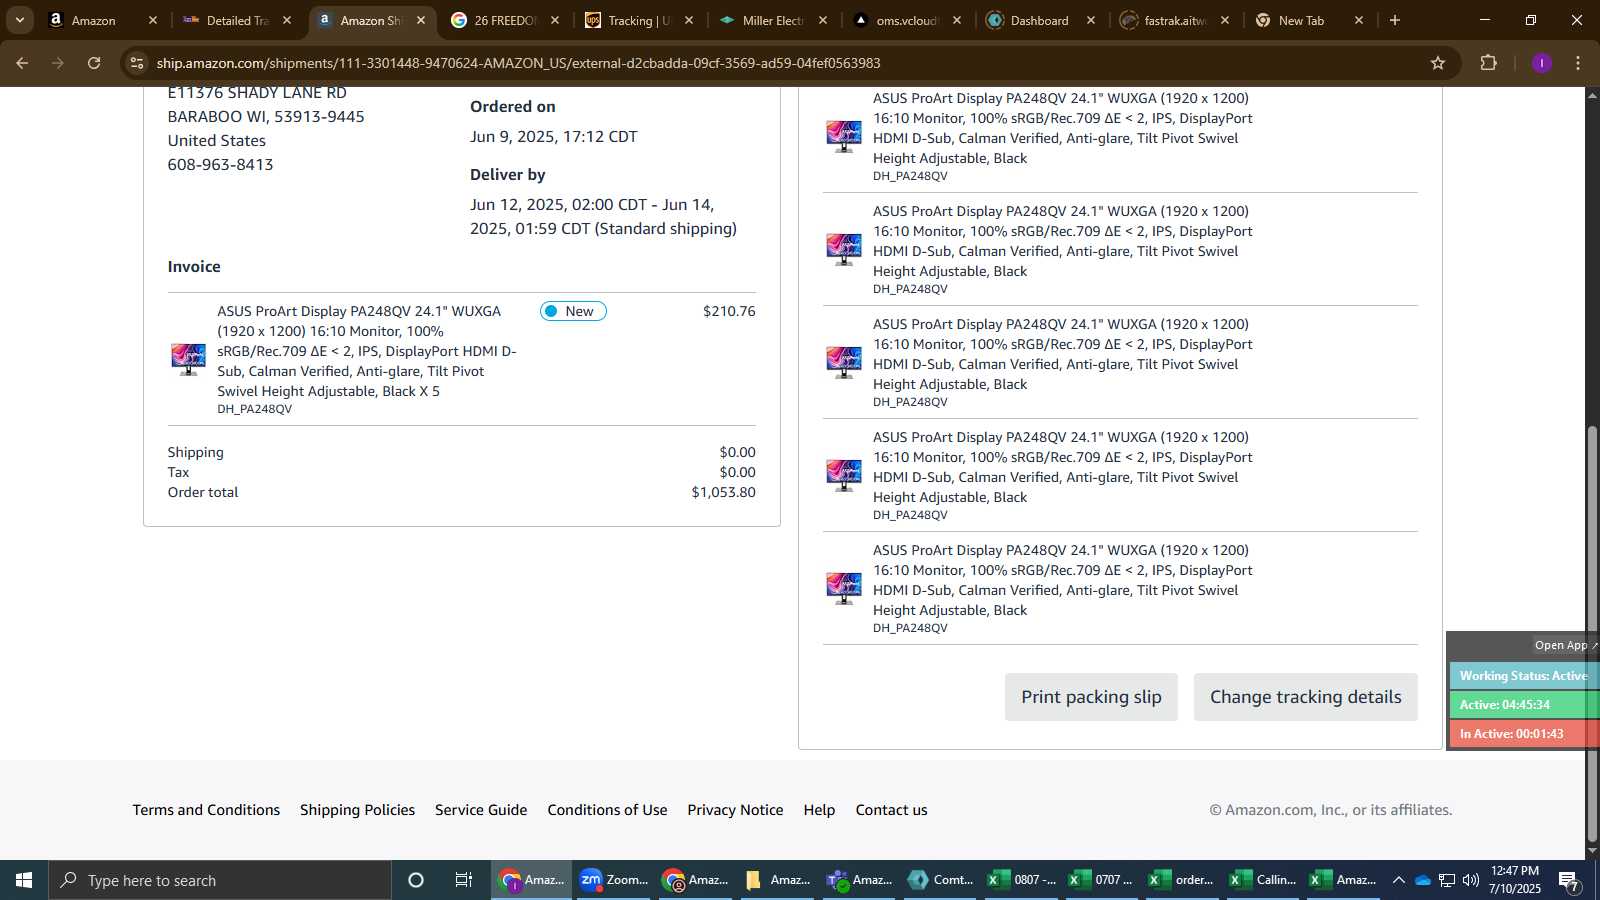
Task: Open a new browser tab with plus
Action: [x=1395, y=20]
